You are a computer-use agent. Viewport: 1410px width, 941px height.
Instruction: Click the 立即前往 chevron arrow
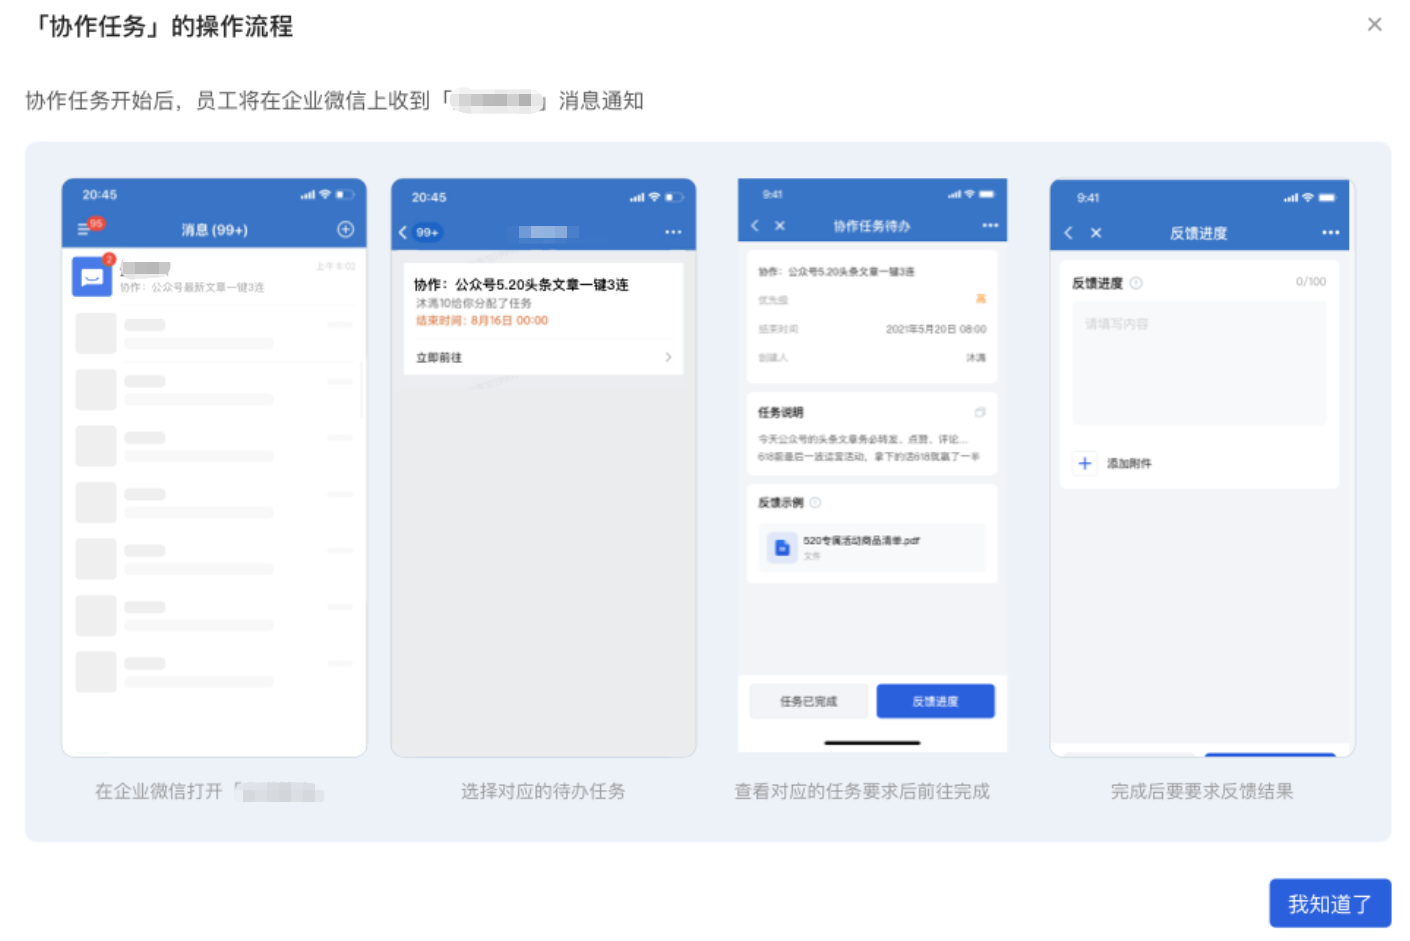coord(668,357)
